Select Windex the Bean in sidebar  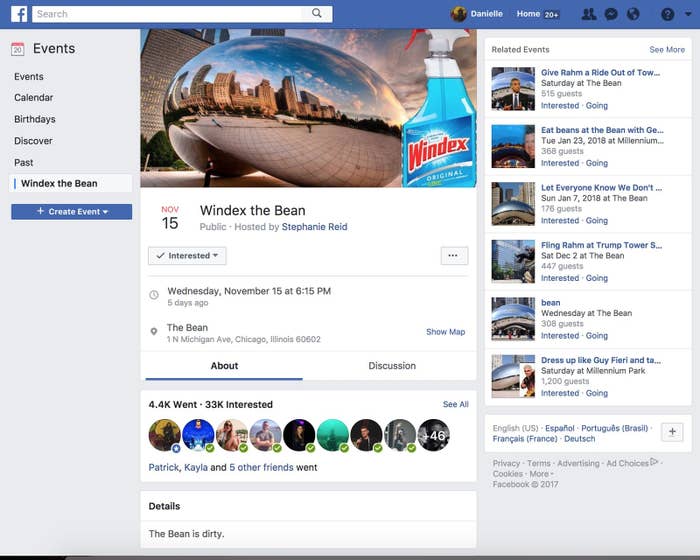pos(71,184)
